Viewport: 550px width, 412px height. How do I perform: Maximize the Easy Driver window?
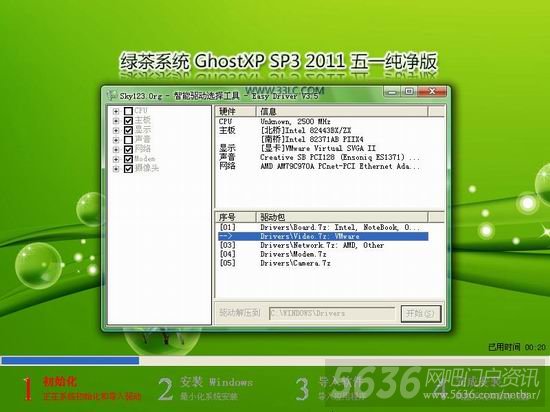[x=409, y=92]
